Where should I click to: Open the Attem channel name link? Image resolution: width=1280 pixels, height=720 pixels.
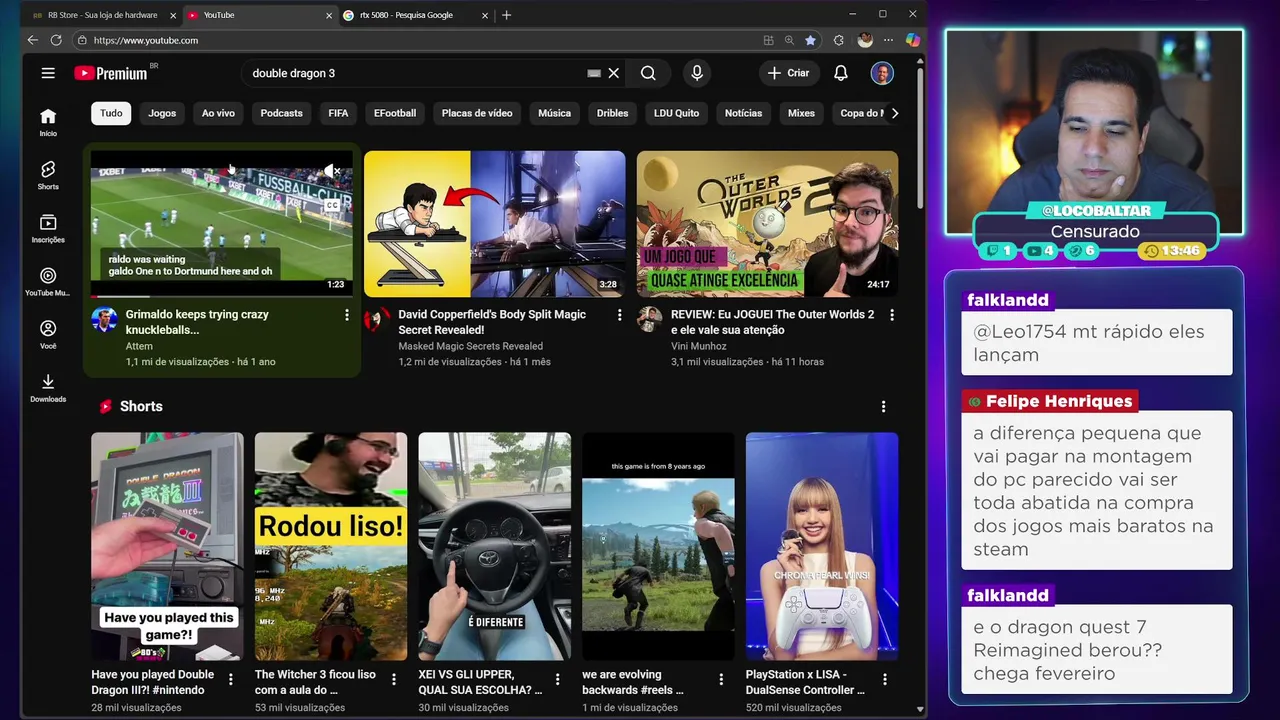pos(139,346)
